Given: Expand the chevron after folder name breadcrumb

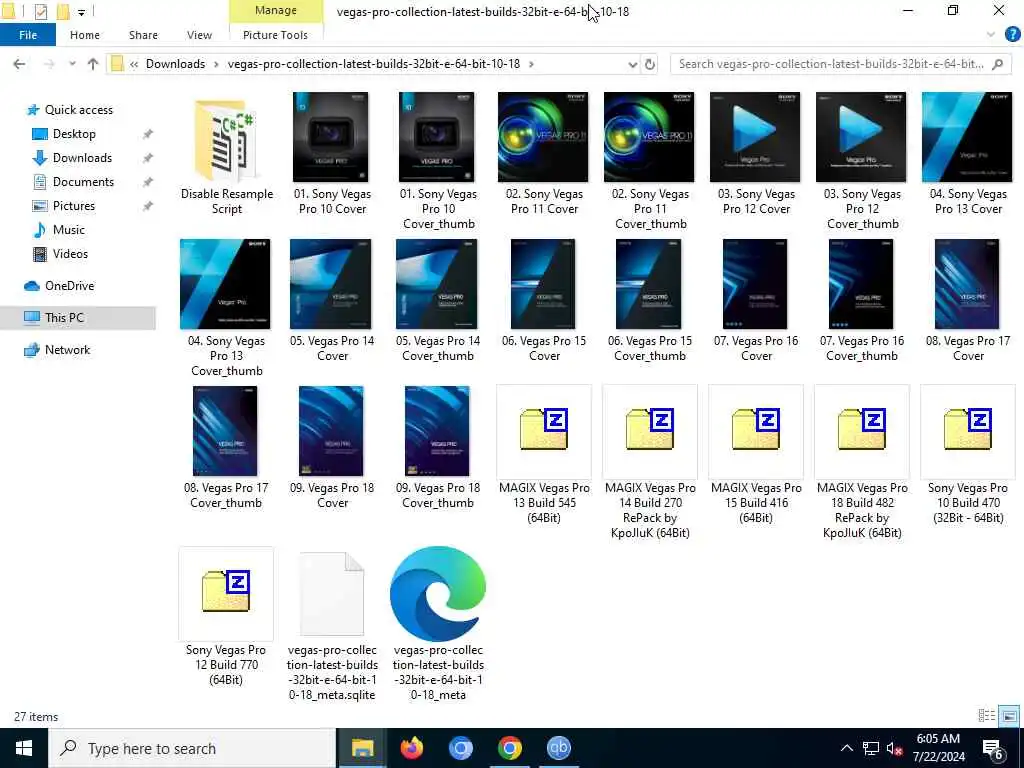Looking at the screenshot, I should (x=532, y=64).
